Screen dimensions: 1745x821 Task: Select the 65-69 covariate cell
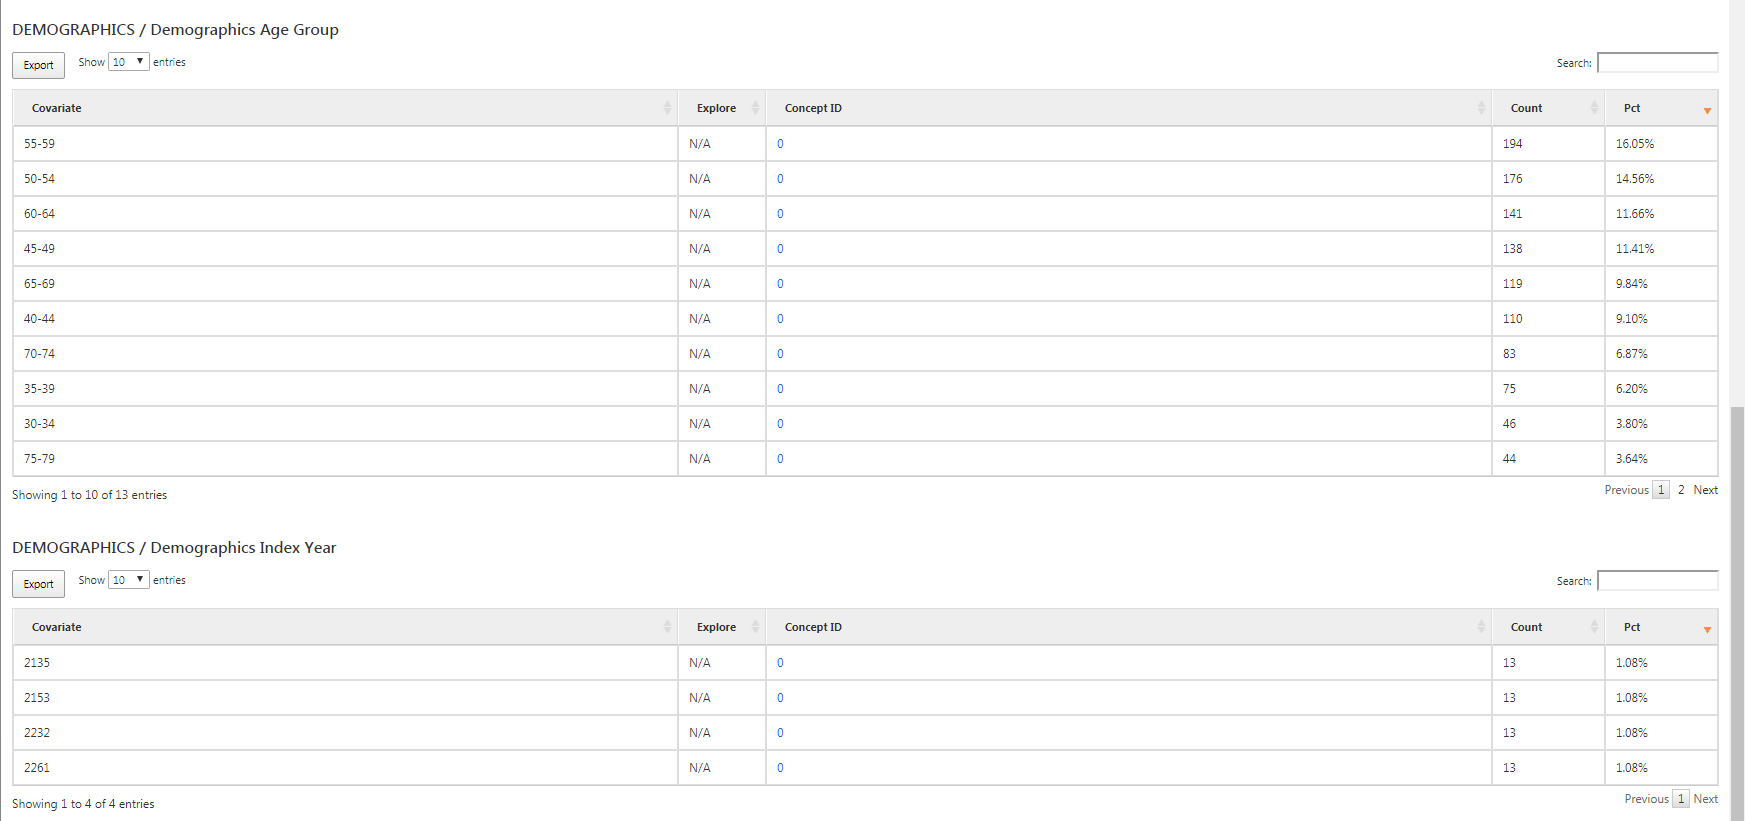click(345, 284)
